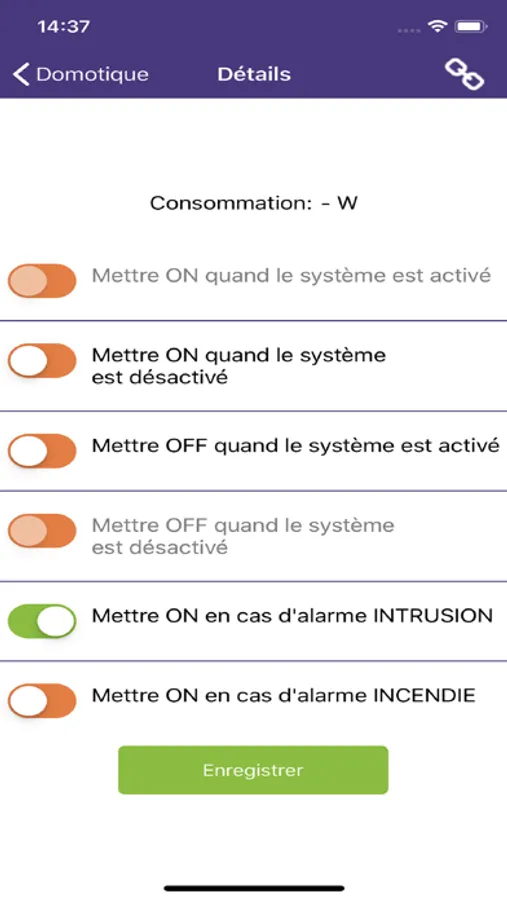Screen dimensions: 507x900
Task: Disable ON for INTRUSION alarm switch
Action: tap(42, 620)
